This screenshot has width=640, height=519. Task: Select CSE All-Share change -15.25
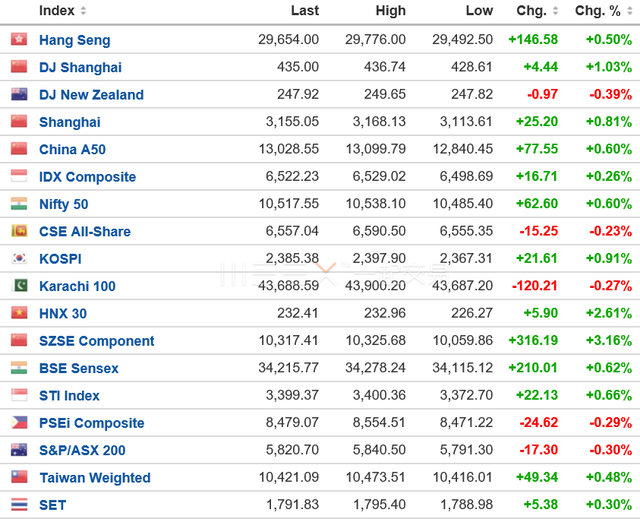click(539, 231)
